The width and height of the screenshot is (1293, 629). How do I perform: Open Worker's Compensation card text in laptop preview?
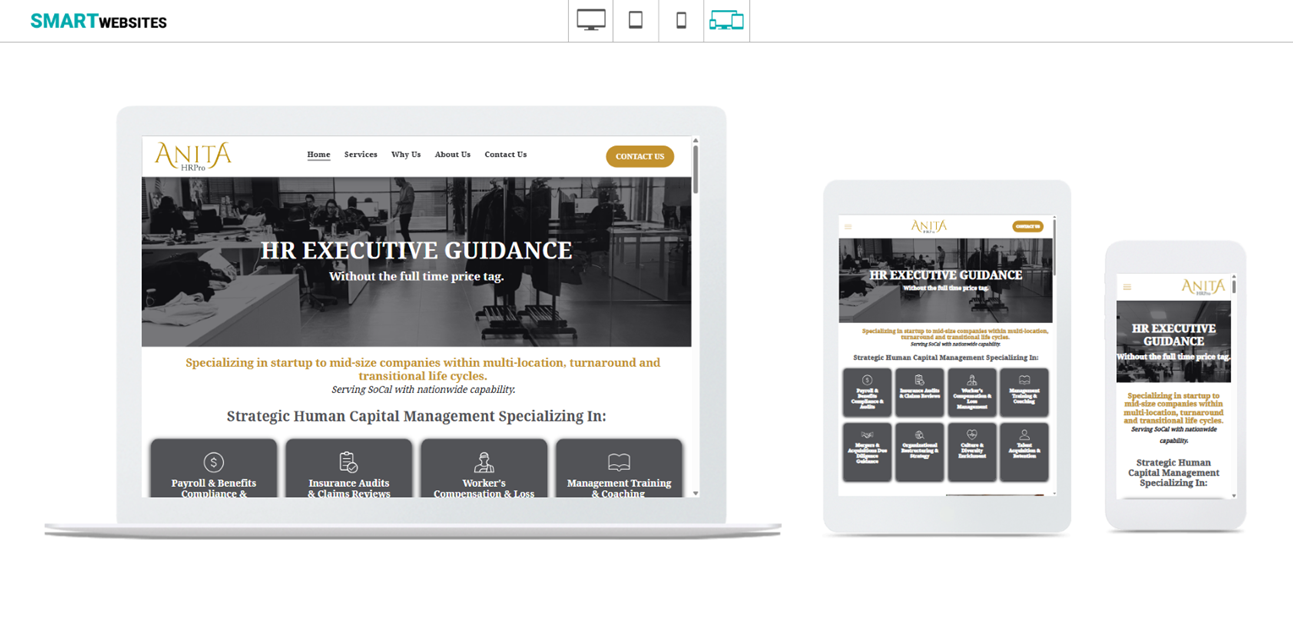(x=484, y=488)
